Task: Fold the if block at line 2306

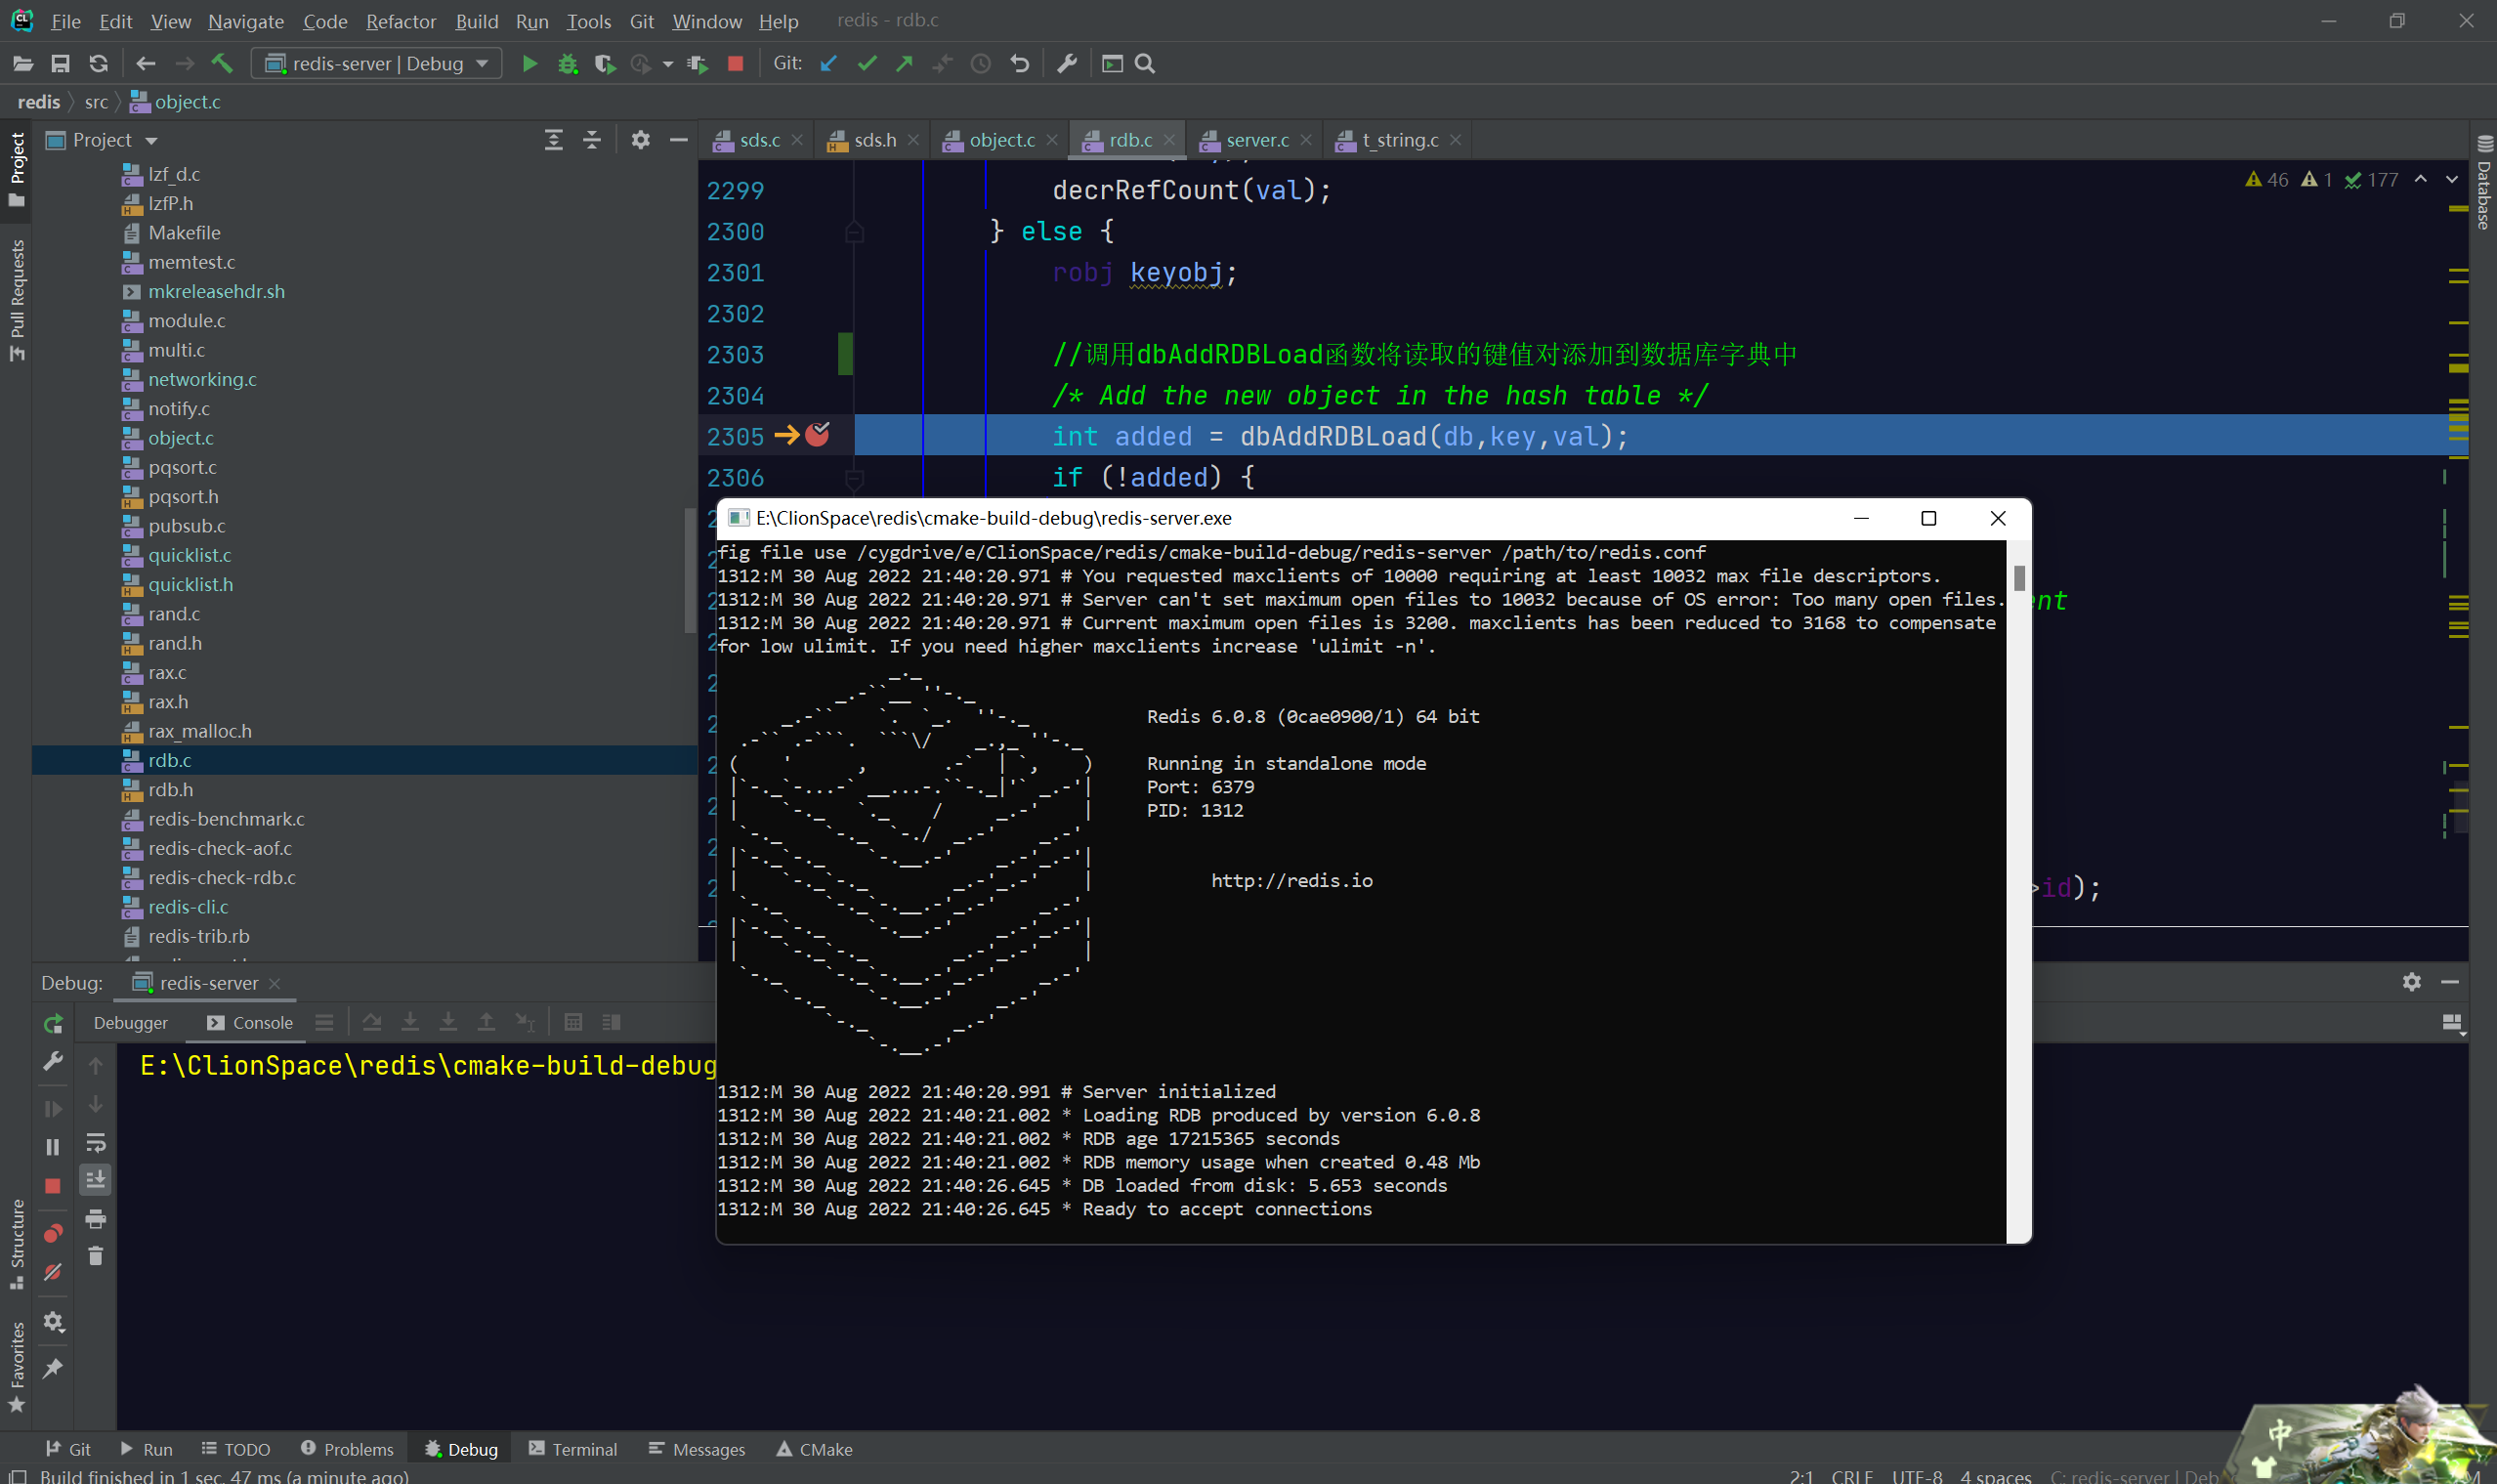Action: [x=854, y=478]
